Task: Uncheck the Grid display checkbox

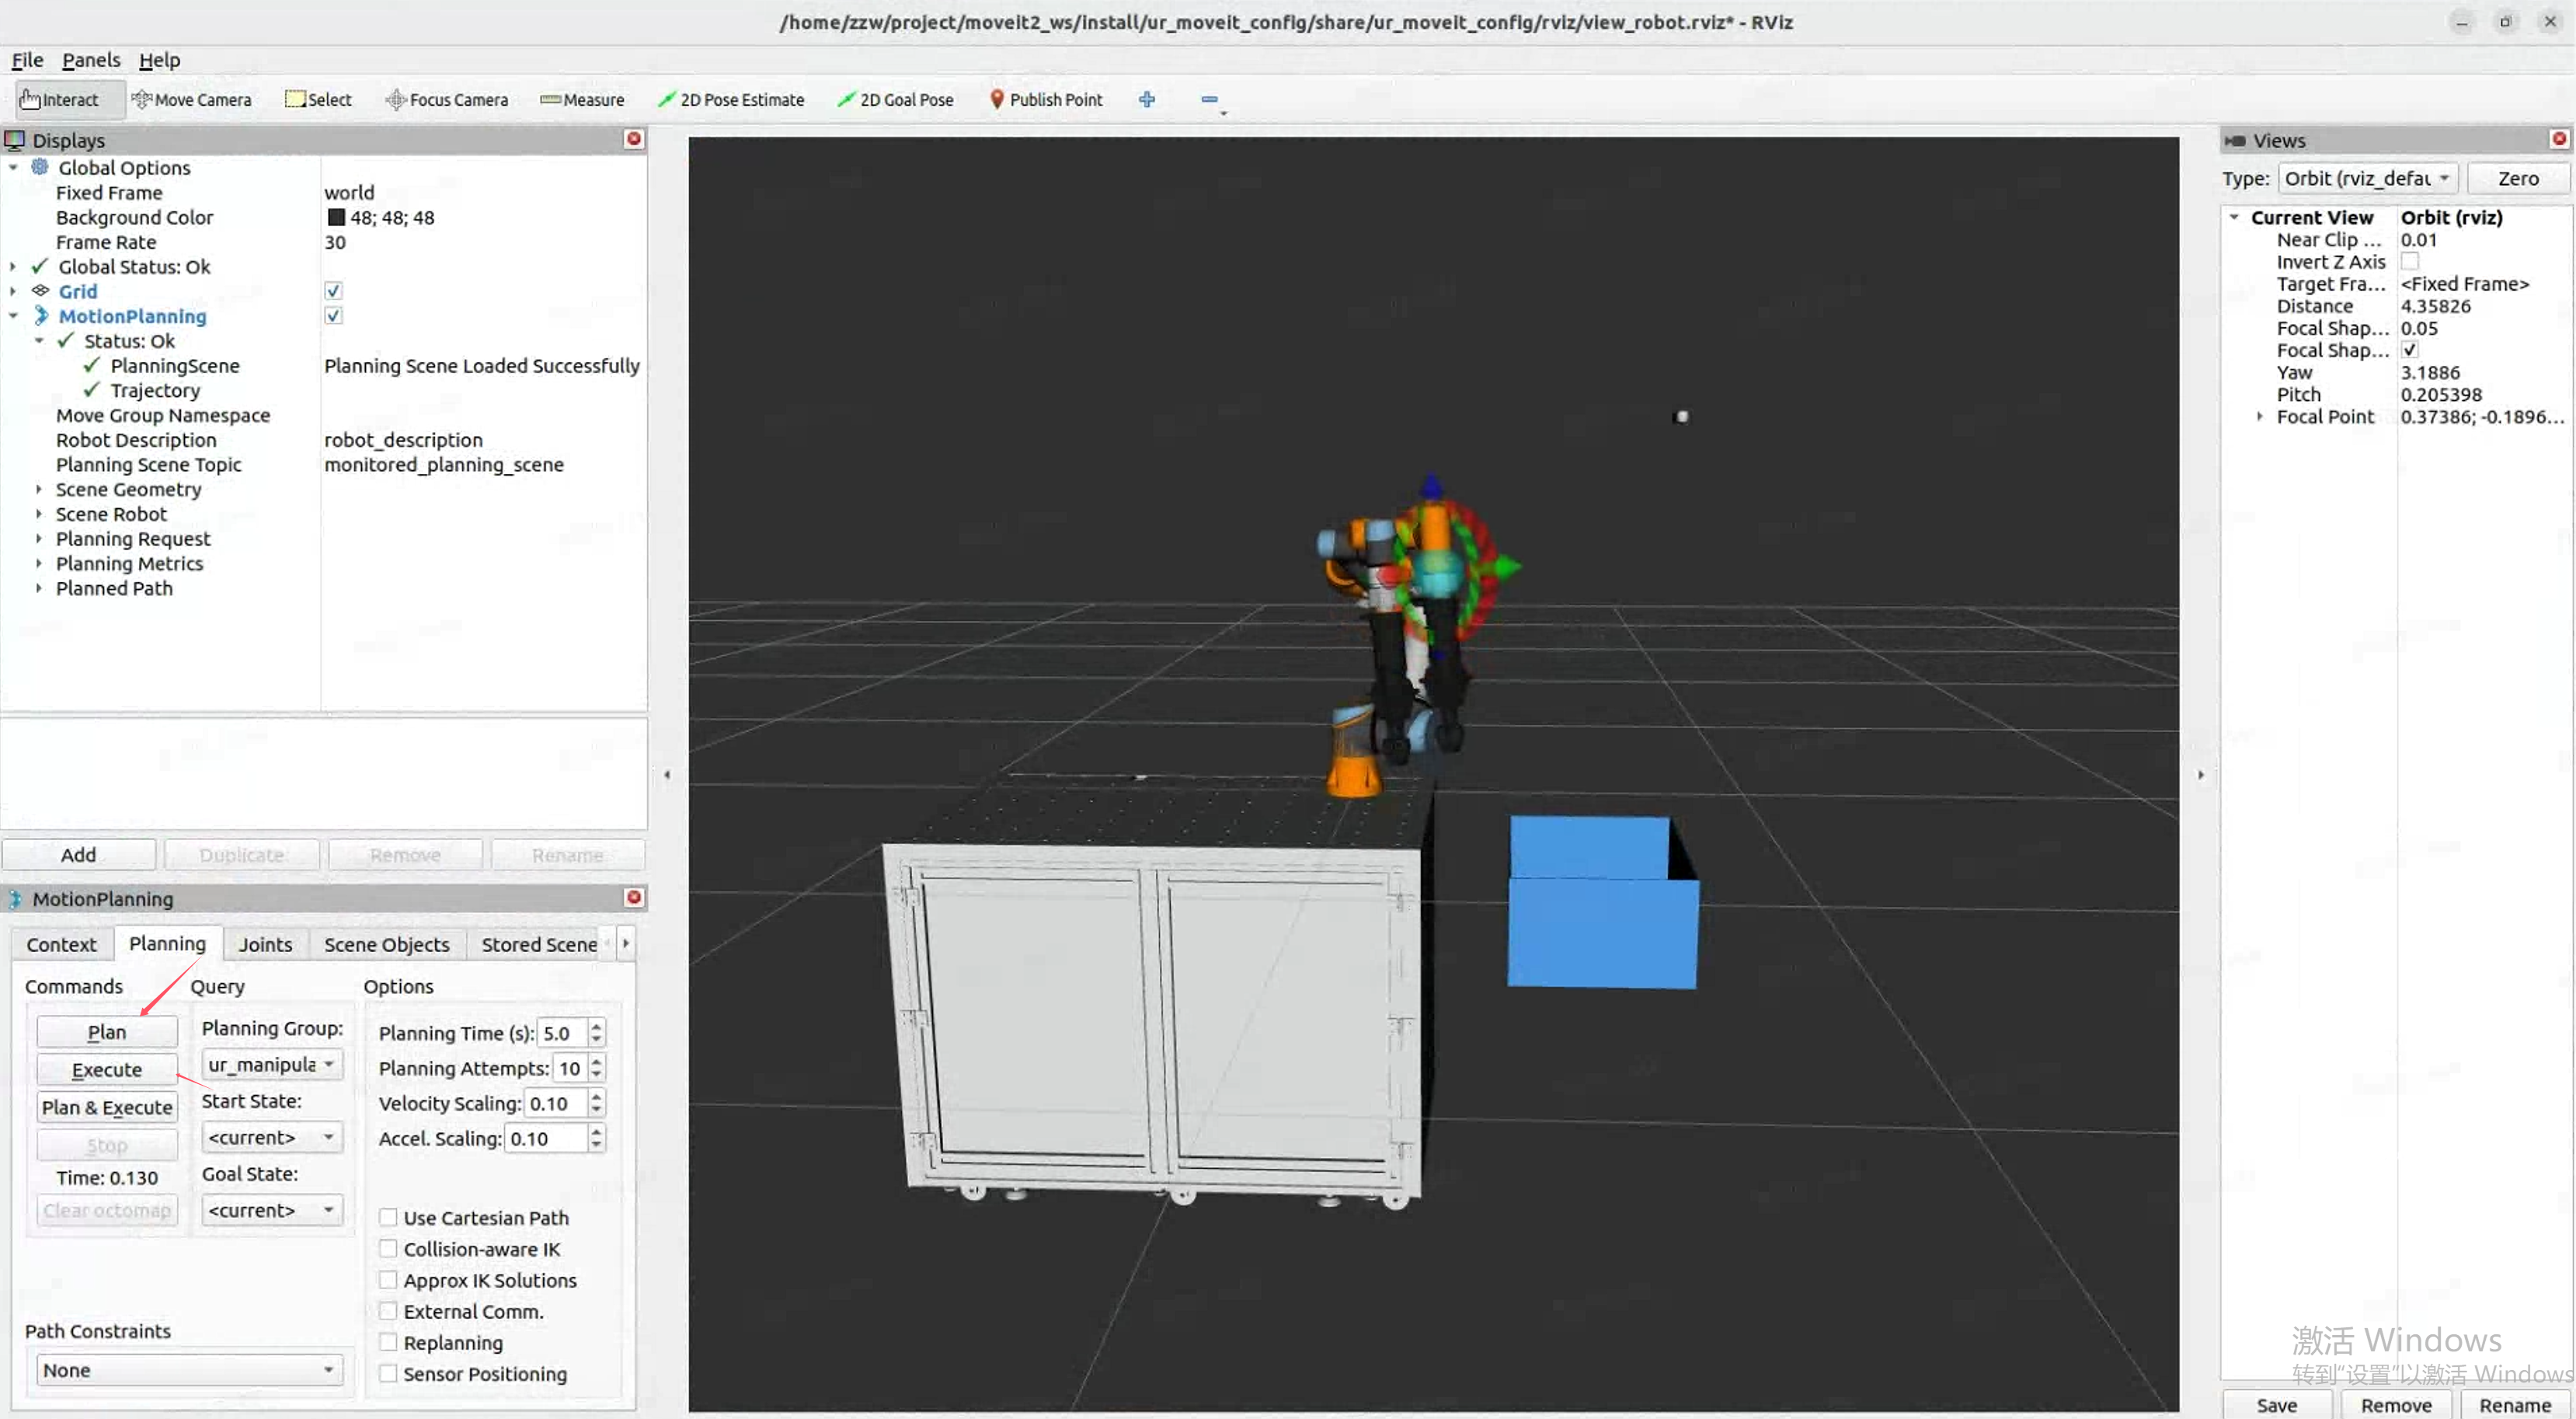Action: tap(333, 291)
